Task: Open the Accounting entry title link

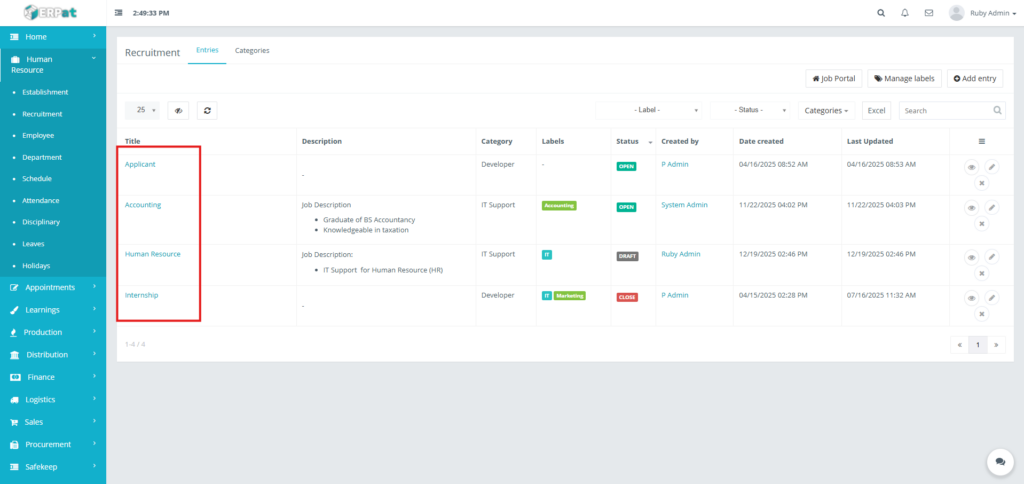Action: click(143, 205)
